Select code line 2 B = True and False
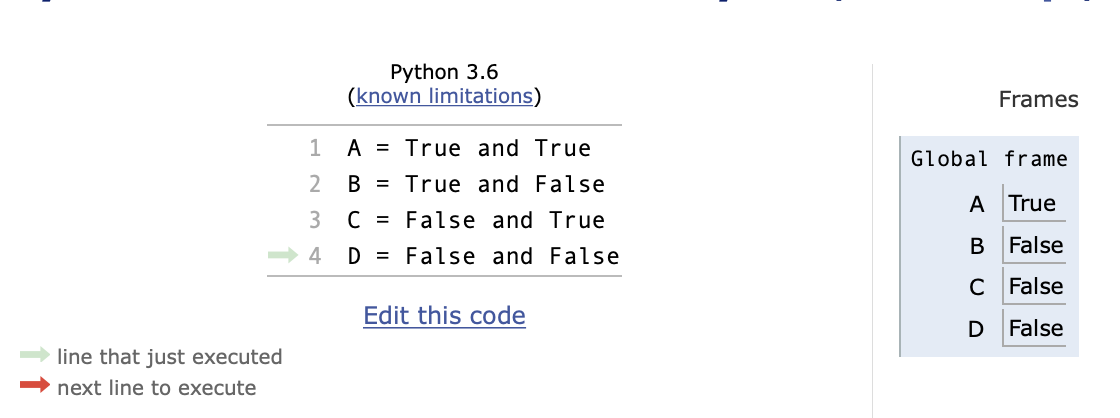 pyautogui.click(x=476, y=184)
